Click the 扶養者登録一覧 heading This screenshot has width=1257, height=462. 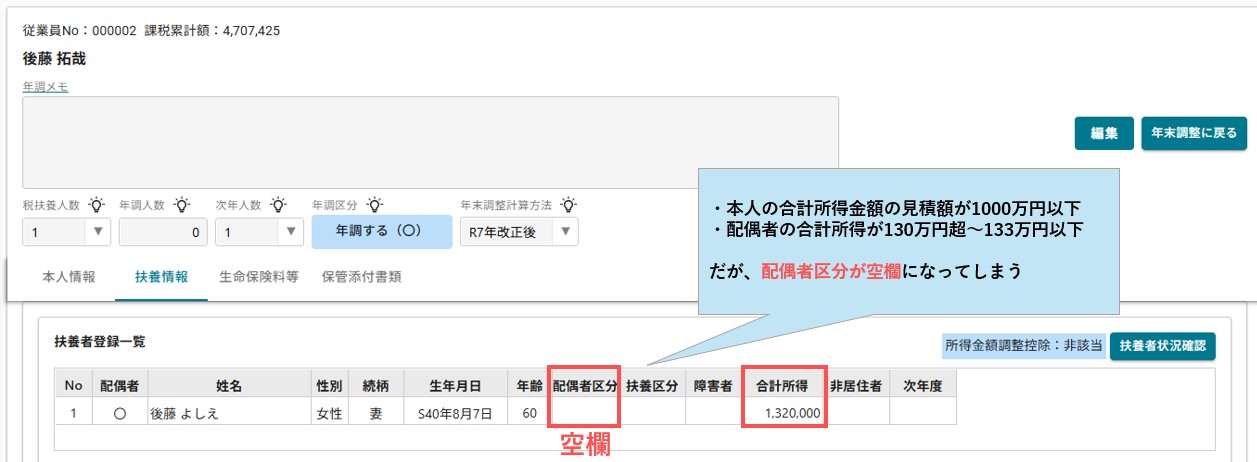point(100,341)
